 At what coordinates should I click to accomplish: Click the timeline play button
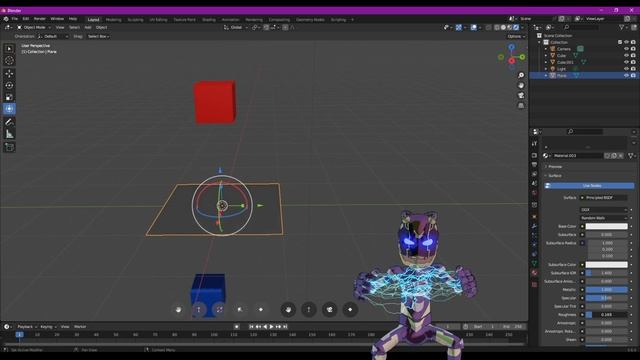click(271, 327)
